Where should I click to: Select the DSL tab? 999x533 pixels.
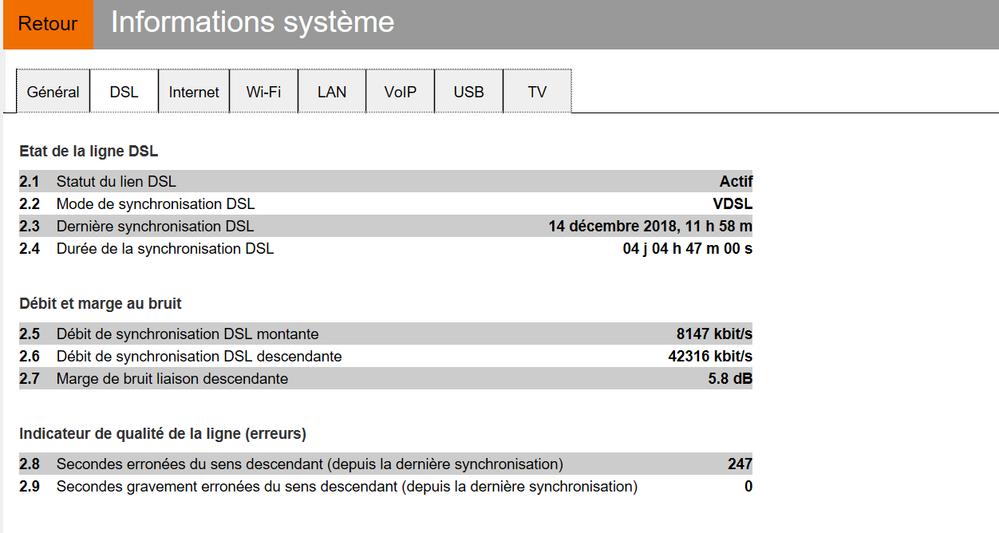(124, 92)
